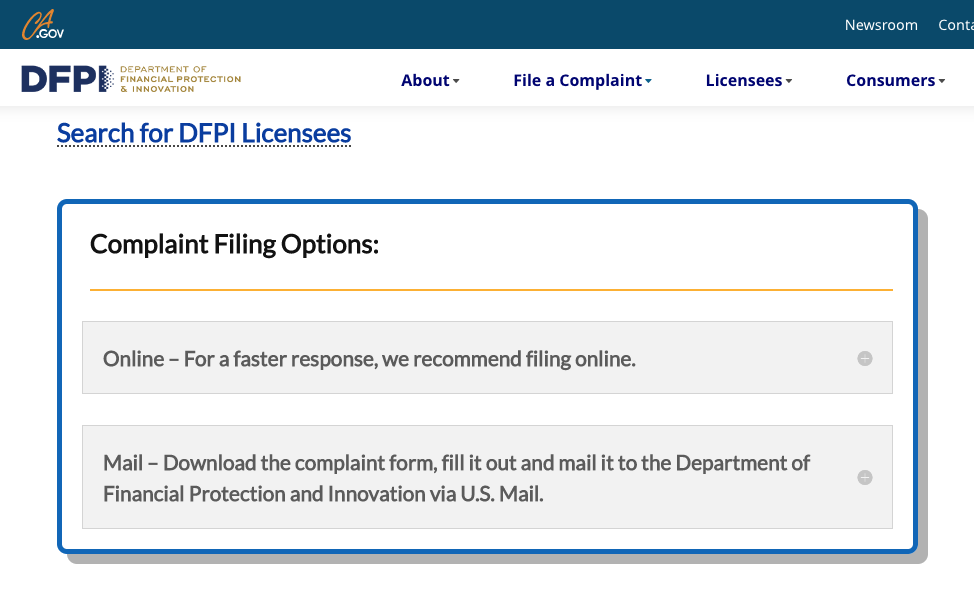Open the DFPI department logo homepage

131,79
